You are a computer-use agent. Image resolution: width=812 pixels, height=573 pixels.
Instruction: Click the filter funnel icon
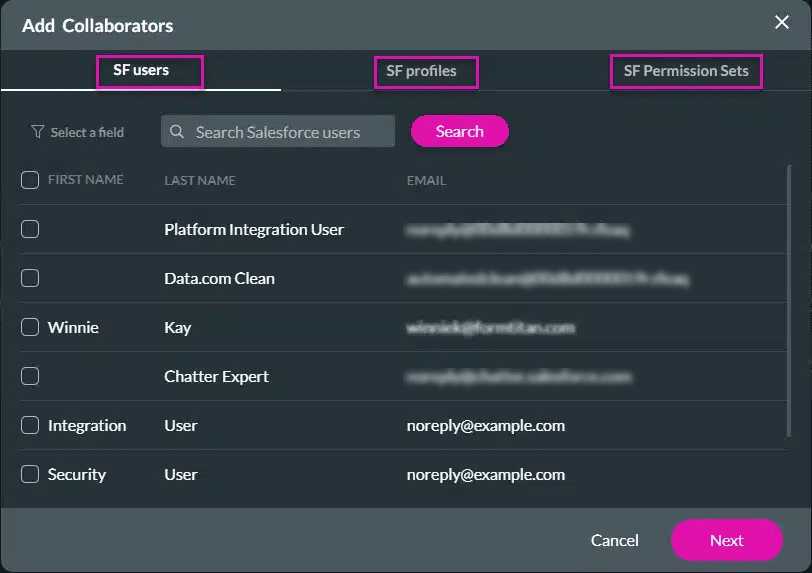click(37, 132)
